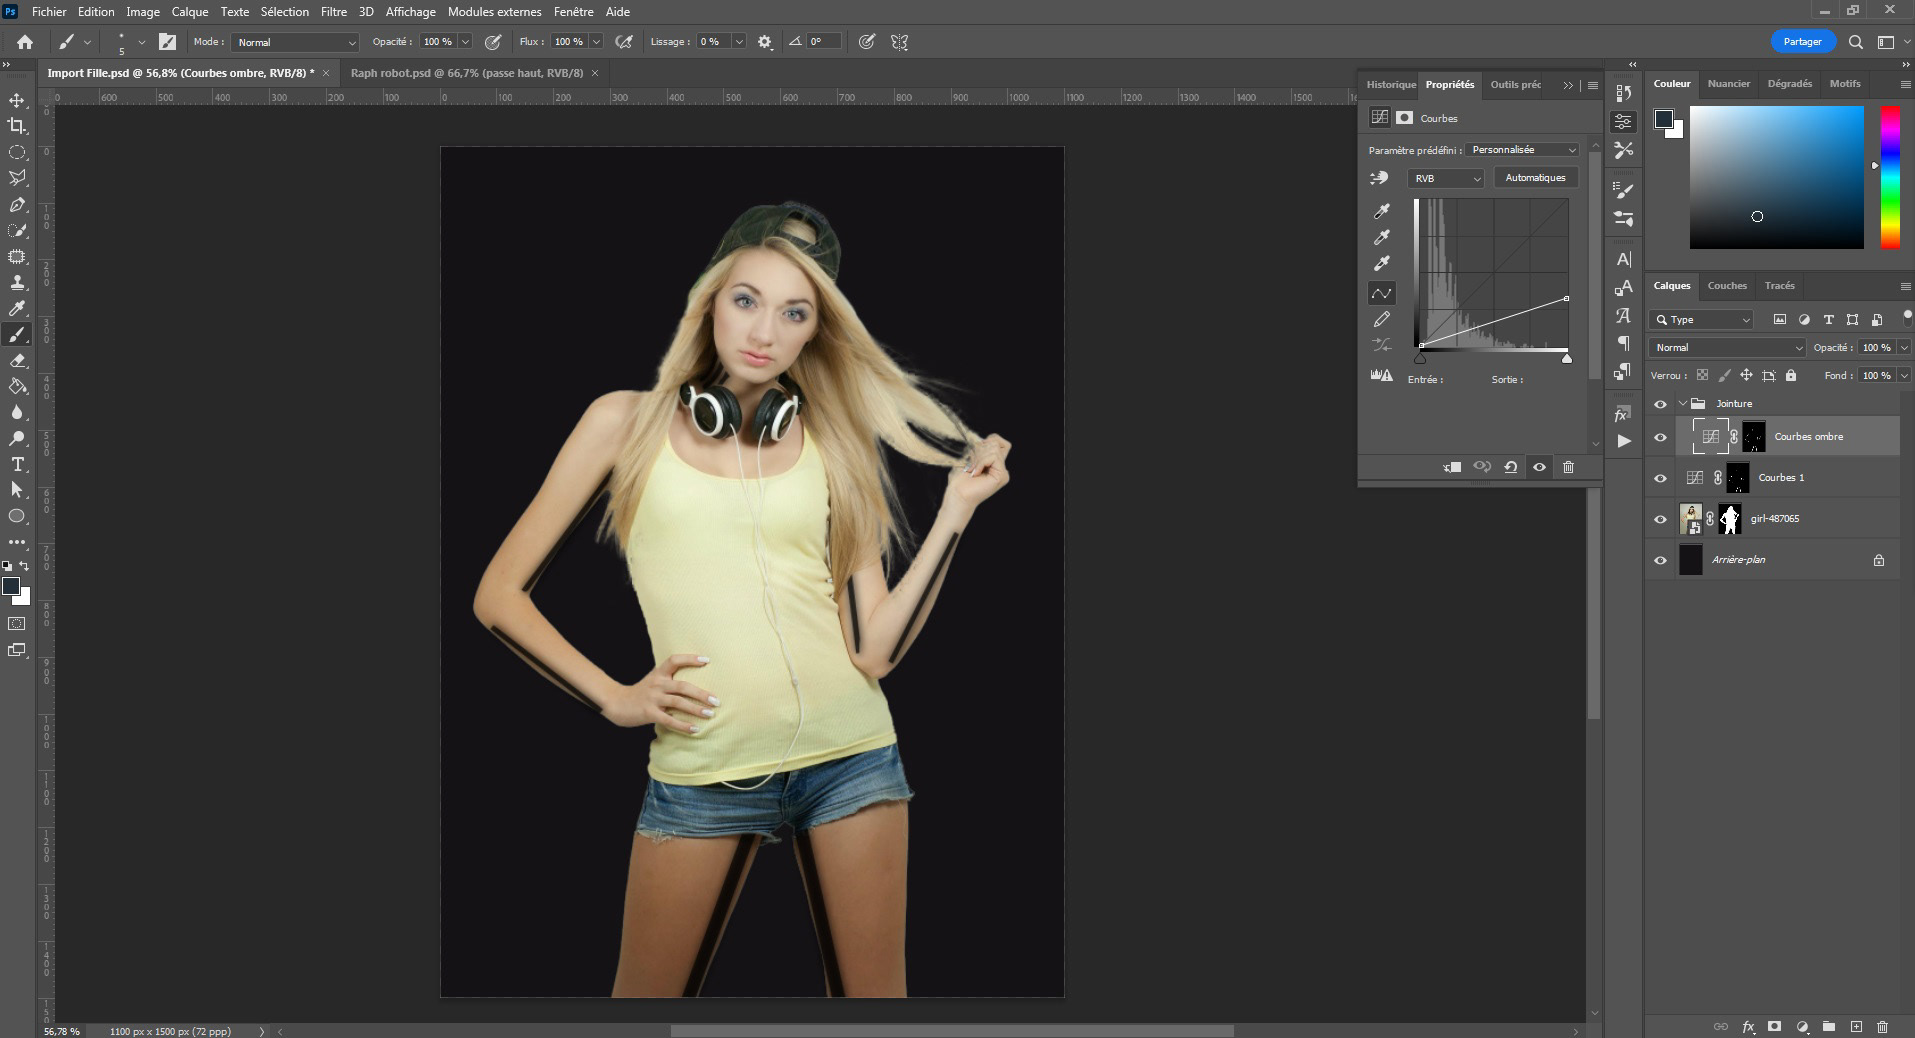Open the Lissage dropdown
The width and height of the screenshot is (1915, 1038).
pyautogui.click(x=739, y=42)
